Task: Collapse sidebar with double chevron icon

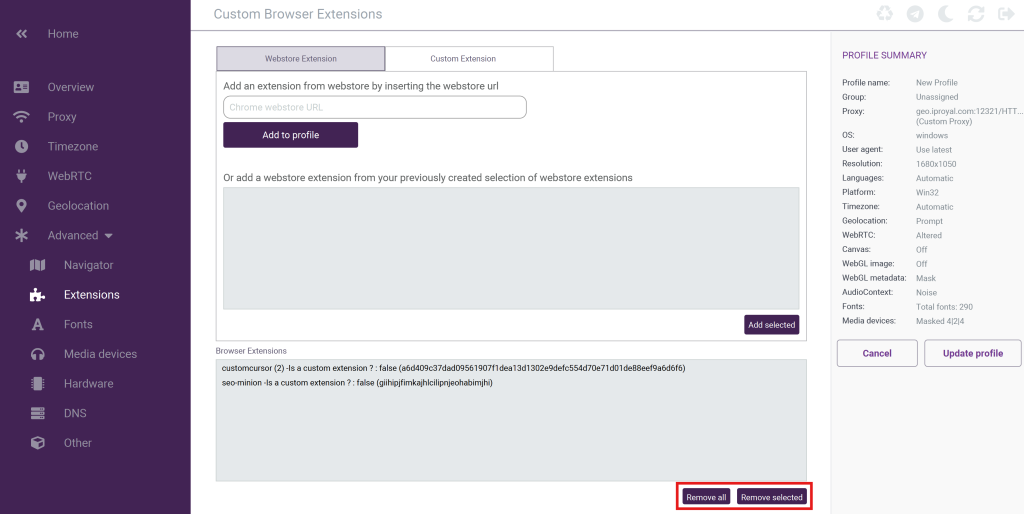Action: [22, 34]
